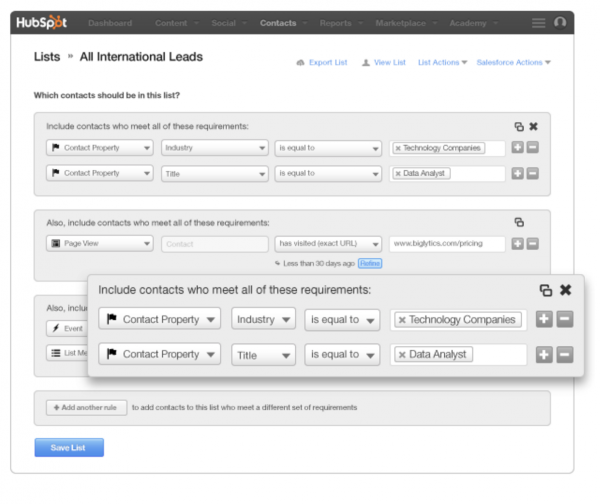Add a row after the Page View rule
Image resolution: width=600 pixels, height=504 pixels.
point(517,243)
